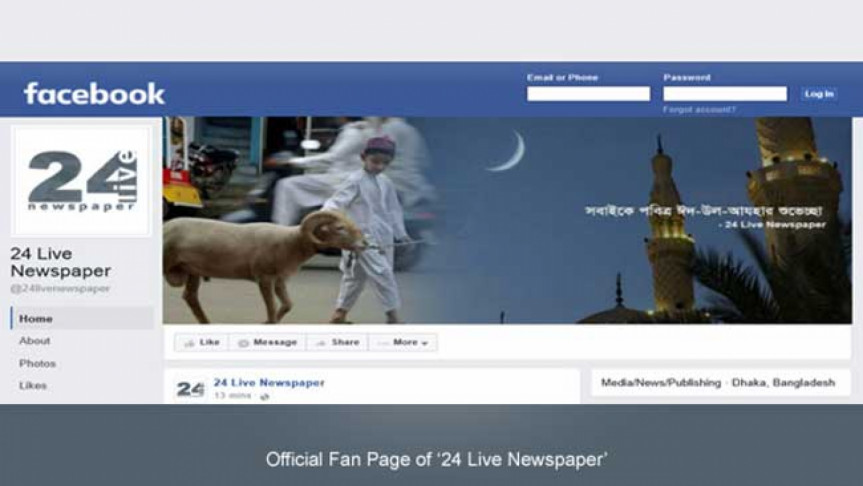Click the public globe icon beside timestamp
This screenshot has width=863, height=486.
click(264, 396)
